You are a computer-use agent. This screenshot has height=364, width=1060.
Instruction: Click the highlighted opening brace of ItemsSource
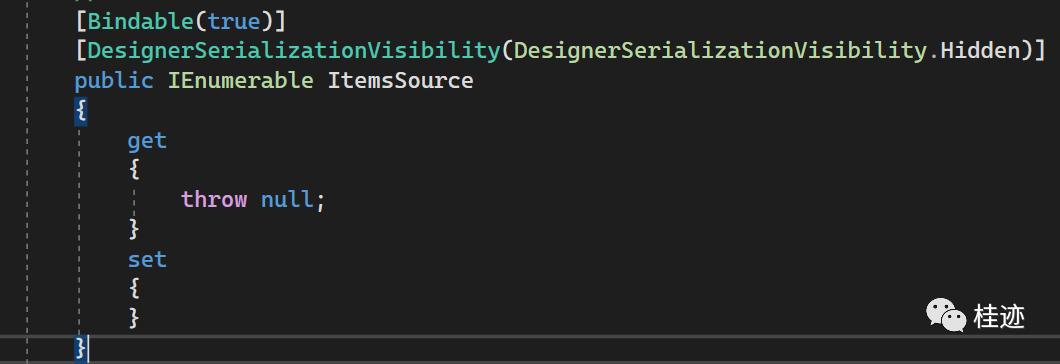(x=81, y=110)
